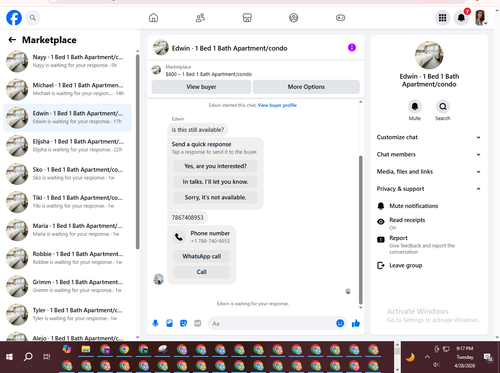This screenshot has width=500, height=373.
Task: Click the Report flag icon
Action: [381, 239]
